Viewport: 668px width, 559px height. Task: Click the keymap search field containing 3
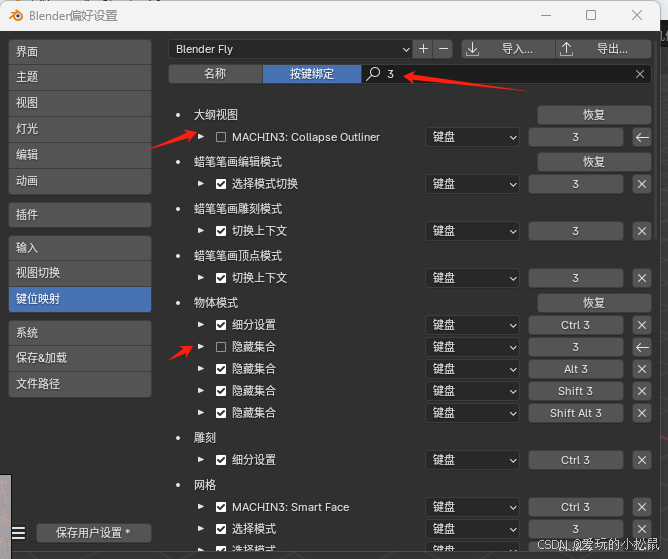(x=506, y=74)
